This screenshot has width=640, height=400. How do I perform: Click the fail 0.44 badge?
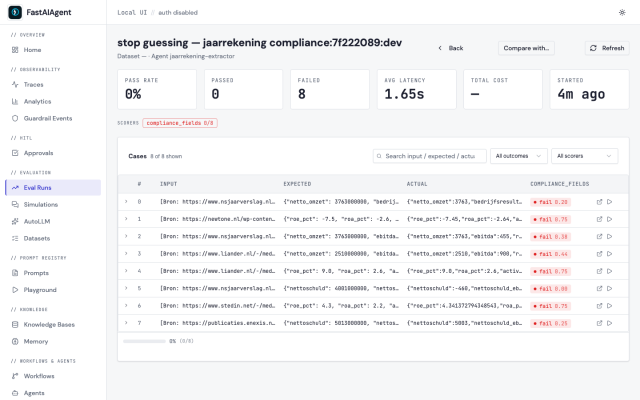(550, 254)
